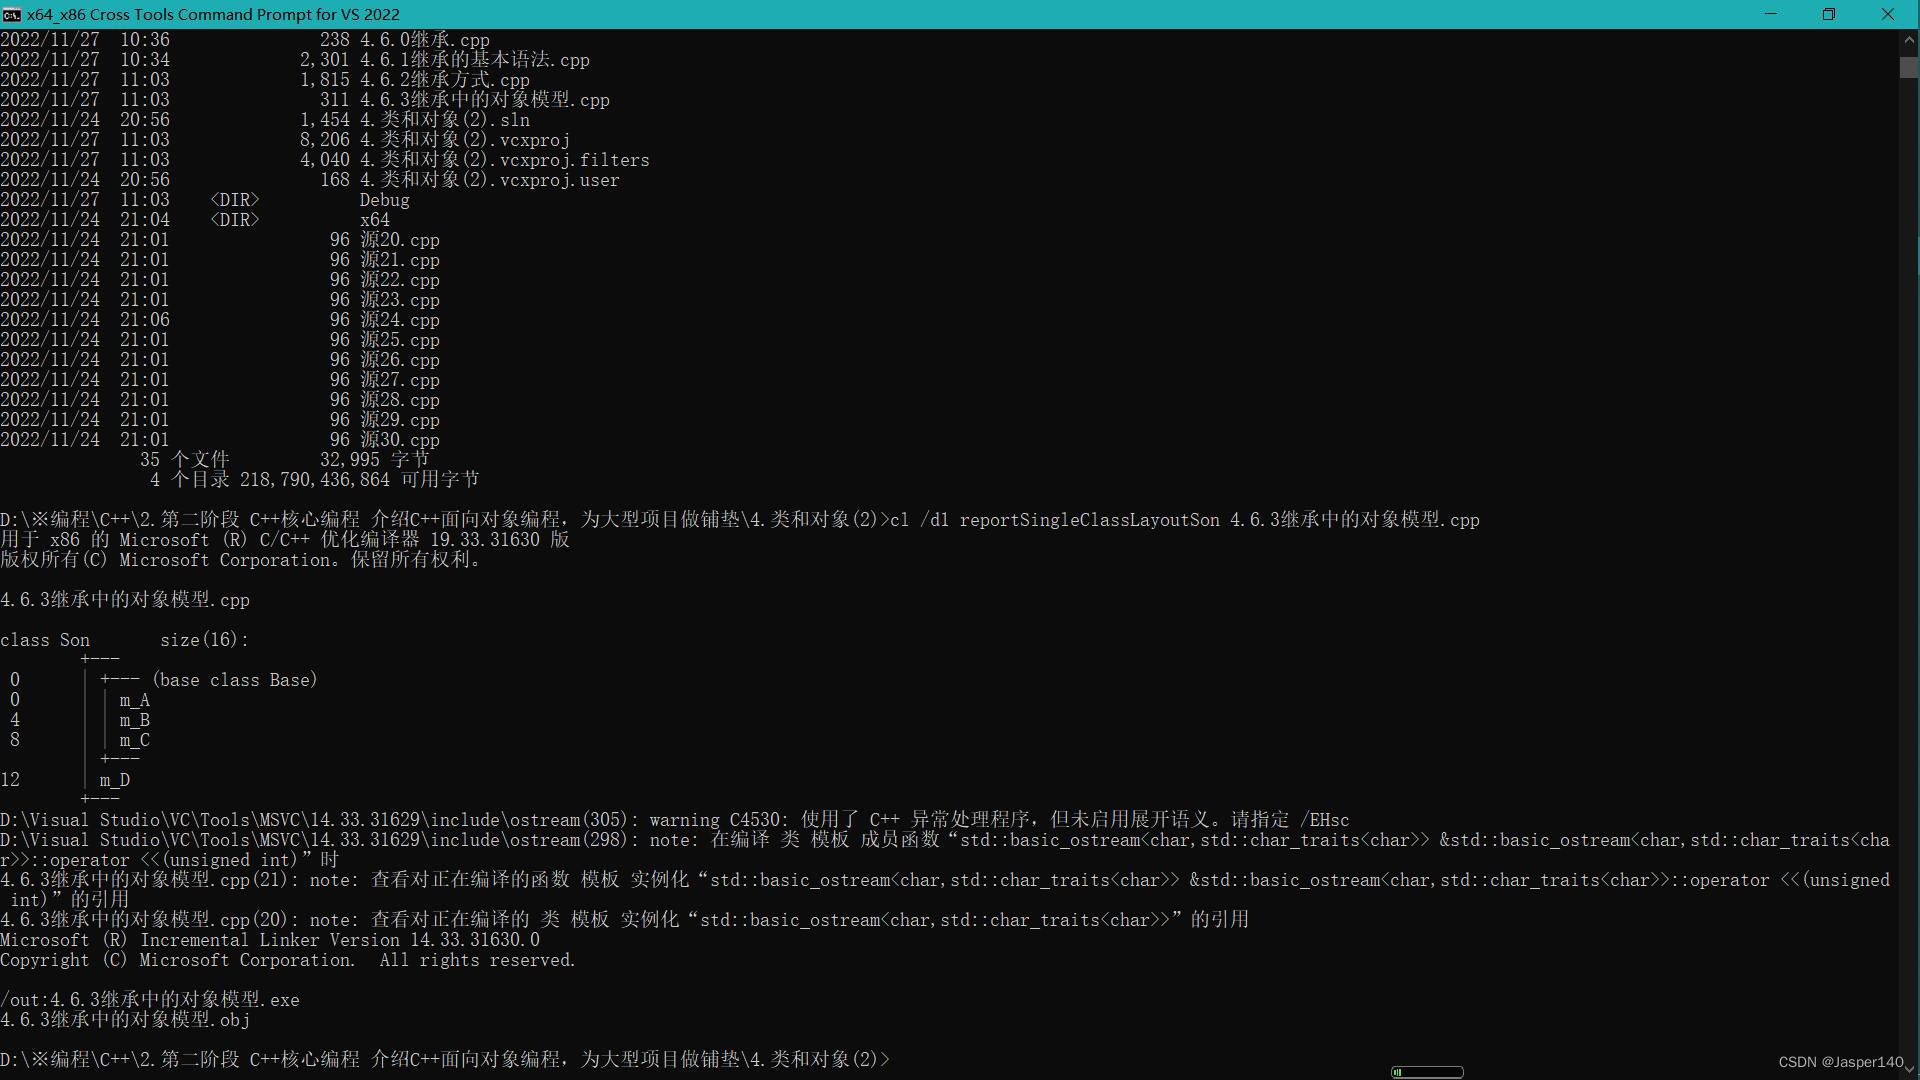Click note line for cpp(20)
The width and height of the screenshot is (1920, 1080).
coord(625,920)
